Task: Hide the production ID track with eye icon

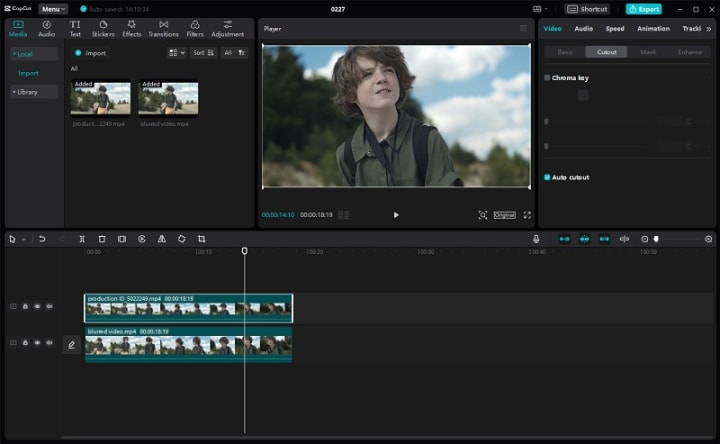Action: pos(37,307)
